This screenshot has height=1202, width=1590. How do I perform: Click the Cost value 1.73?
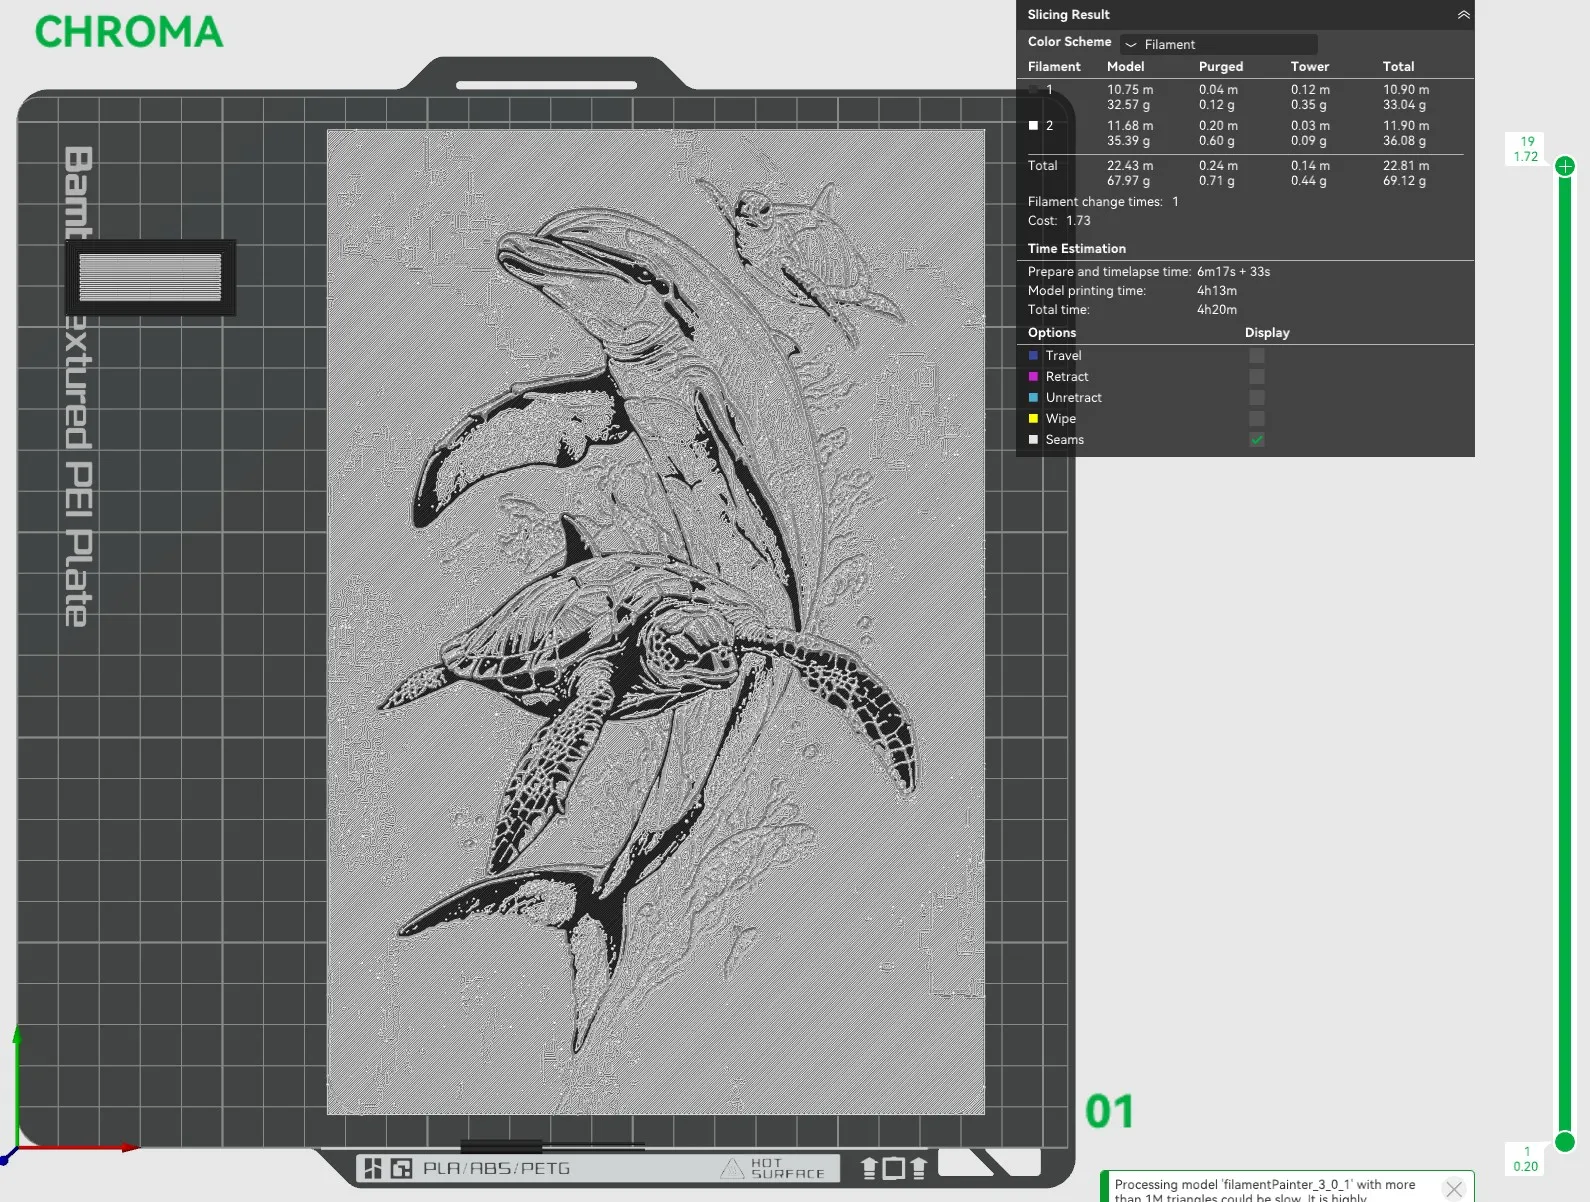point(1078,221)
